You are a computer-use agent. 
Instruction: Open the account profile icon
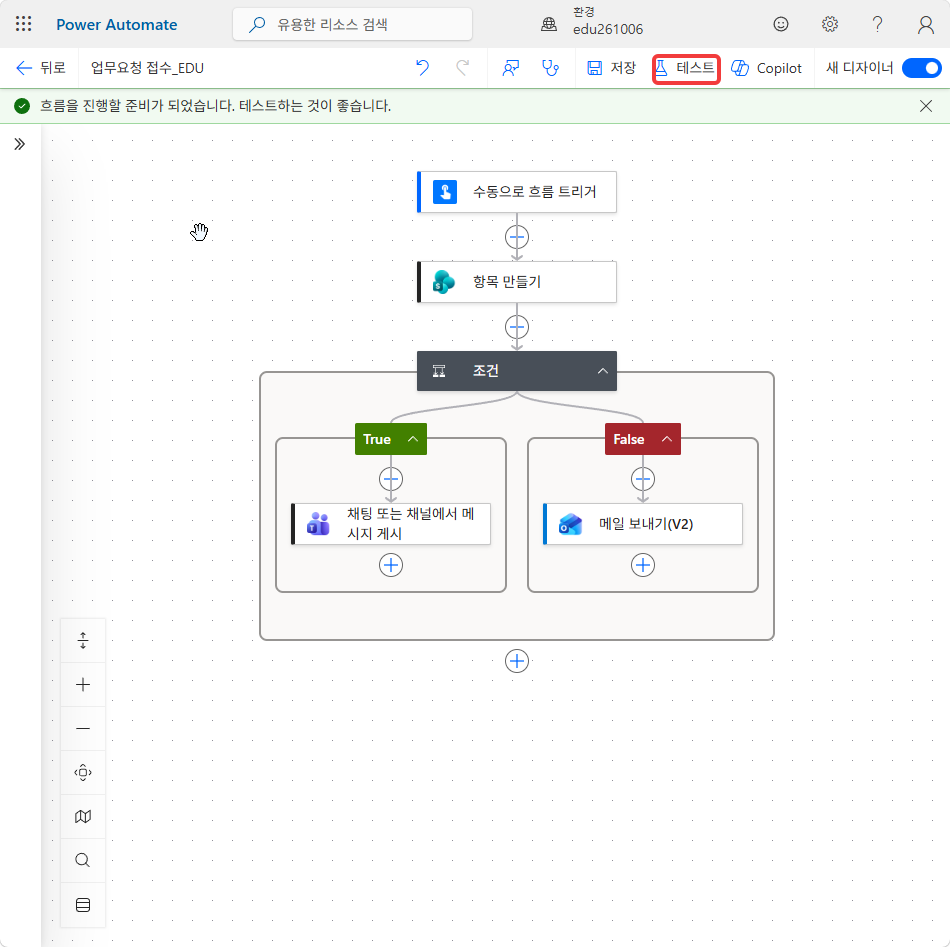(925, 24)
